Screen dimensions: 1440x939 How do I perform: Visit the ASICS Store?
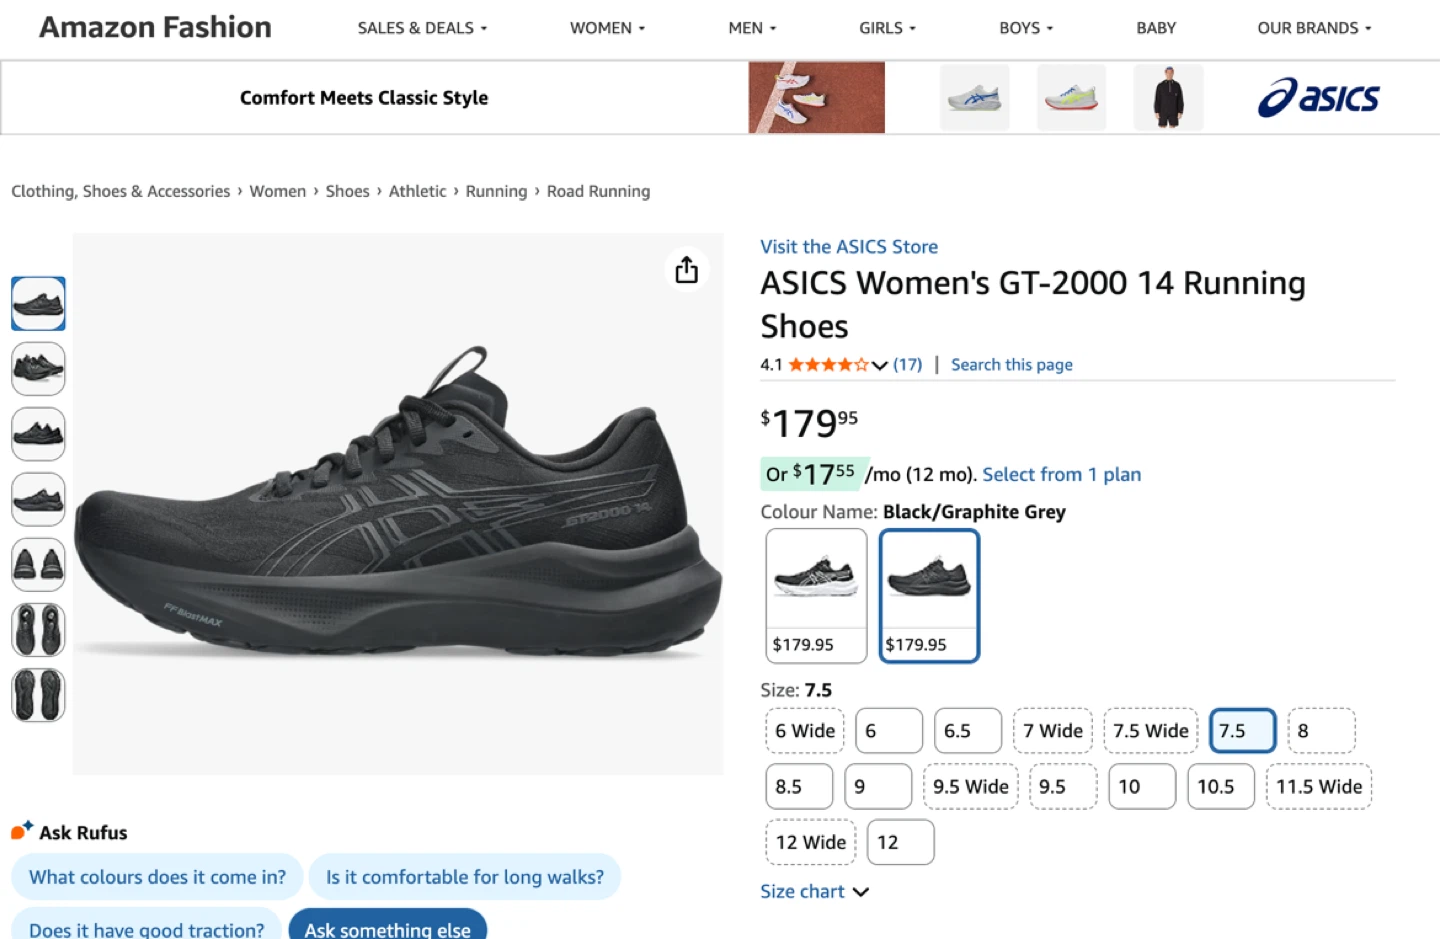click(x=849, y=246)
